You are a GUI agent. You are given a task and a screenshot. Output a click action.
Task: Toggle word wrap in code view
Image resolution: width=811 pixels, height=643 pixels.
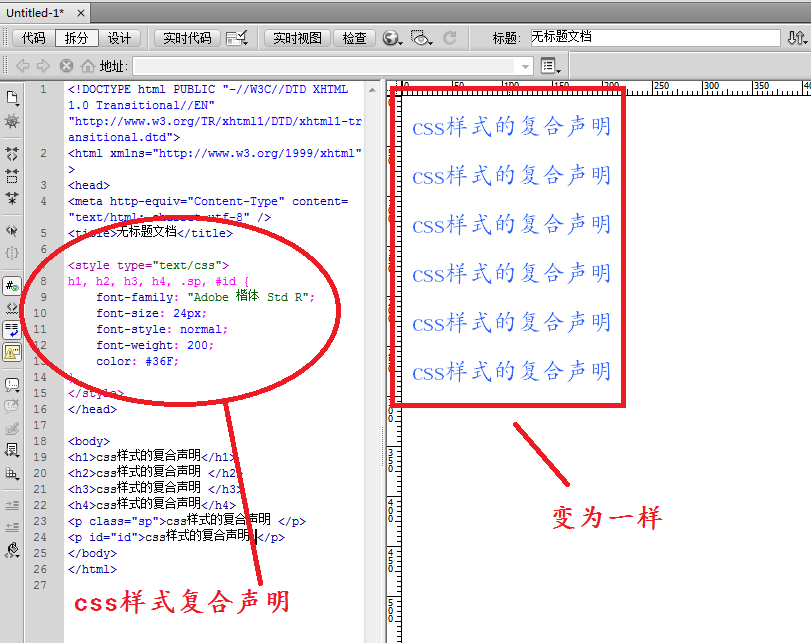(12, 330)
